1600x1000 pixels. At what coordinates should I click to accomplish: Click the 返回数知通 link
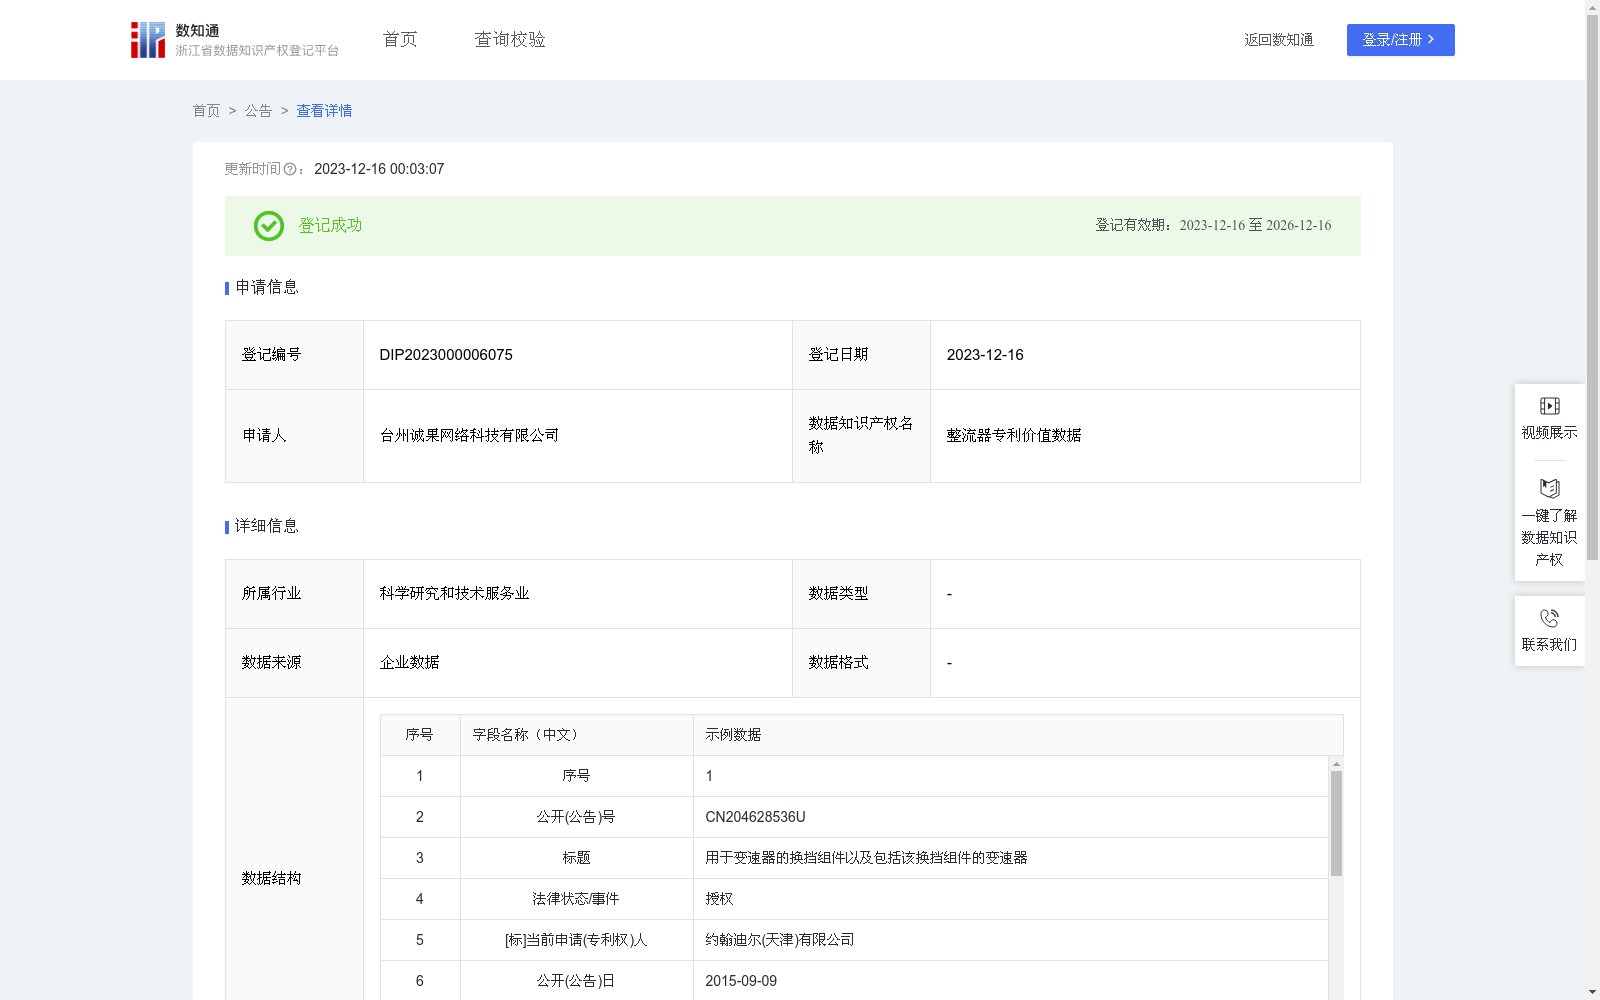[x=1279, y=40]
